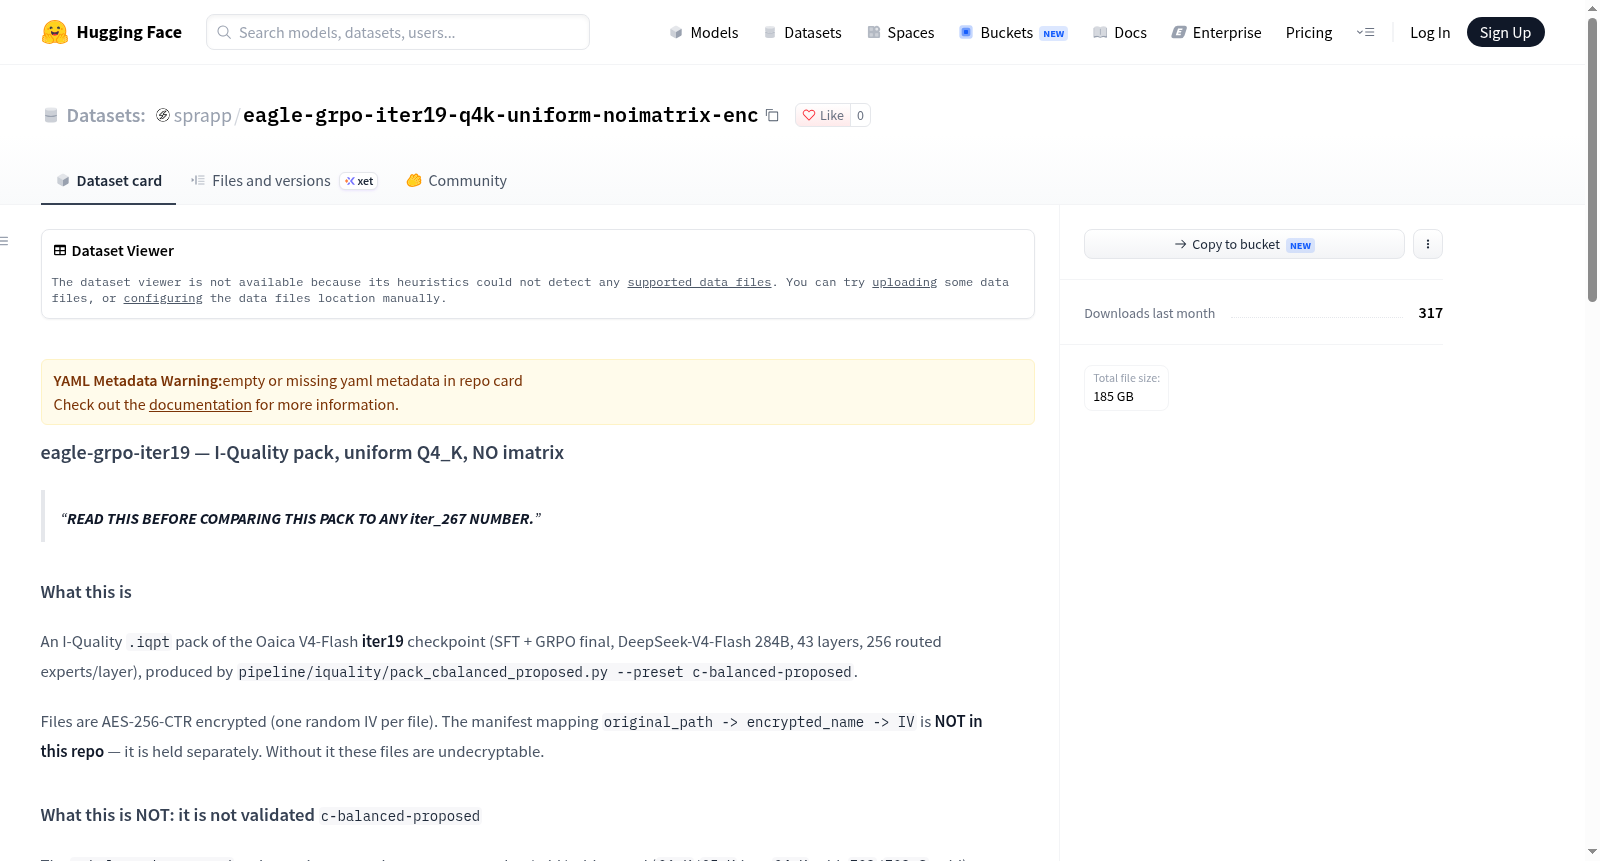This screenshot has height=861, width=1600.
Task: Focus the search models, datasets, users field
Action: point(398,32)
